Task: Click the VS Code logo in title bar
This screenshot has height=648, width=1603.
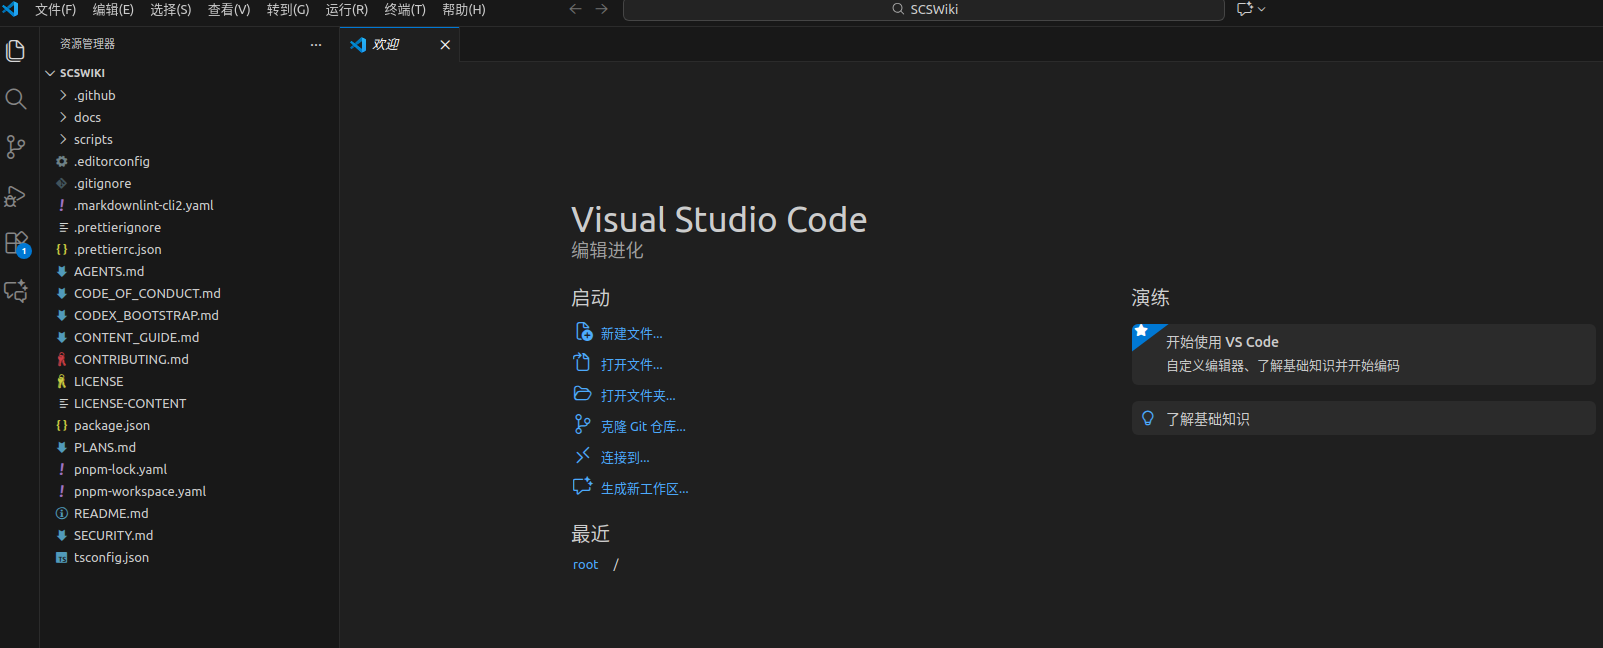Action: point(11,9)
